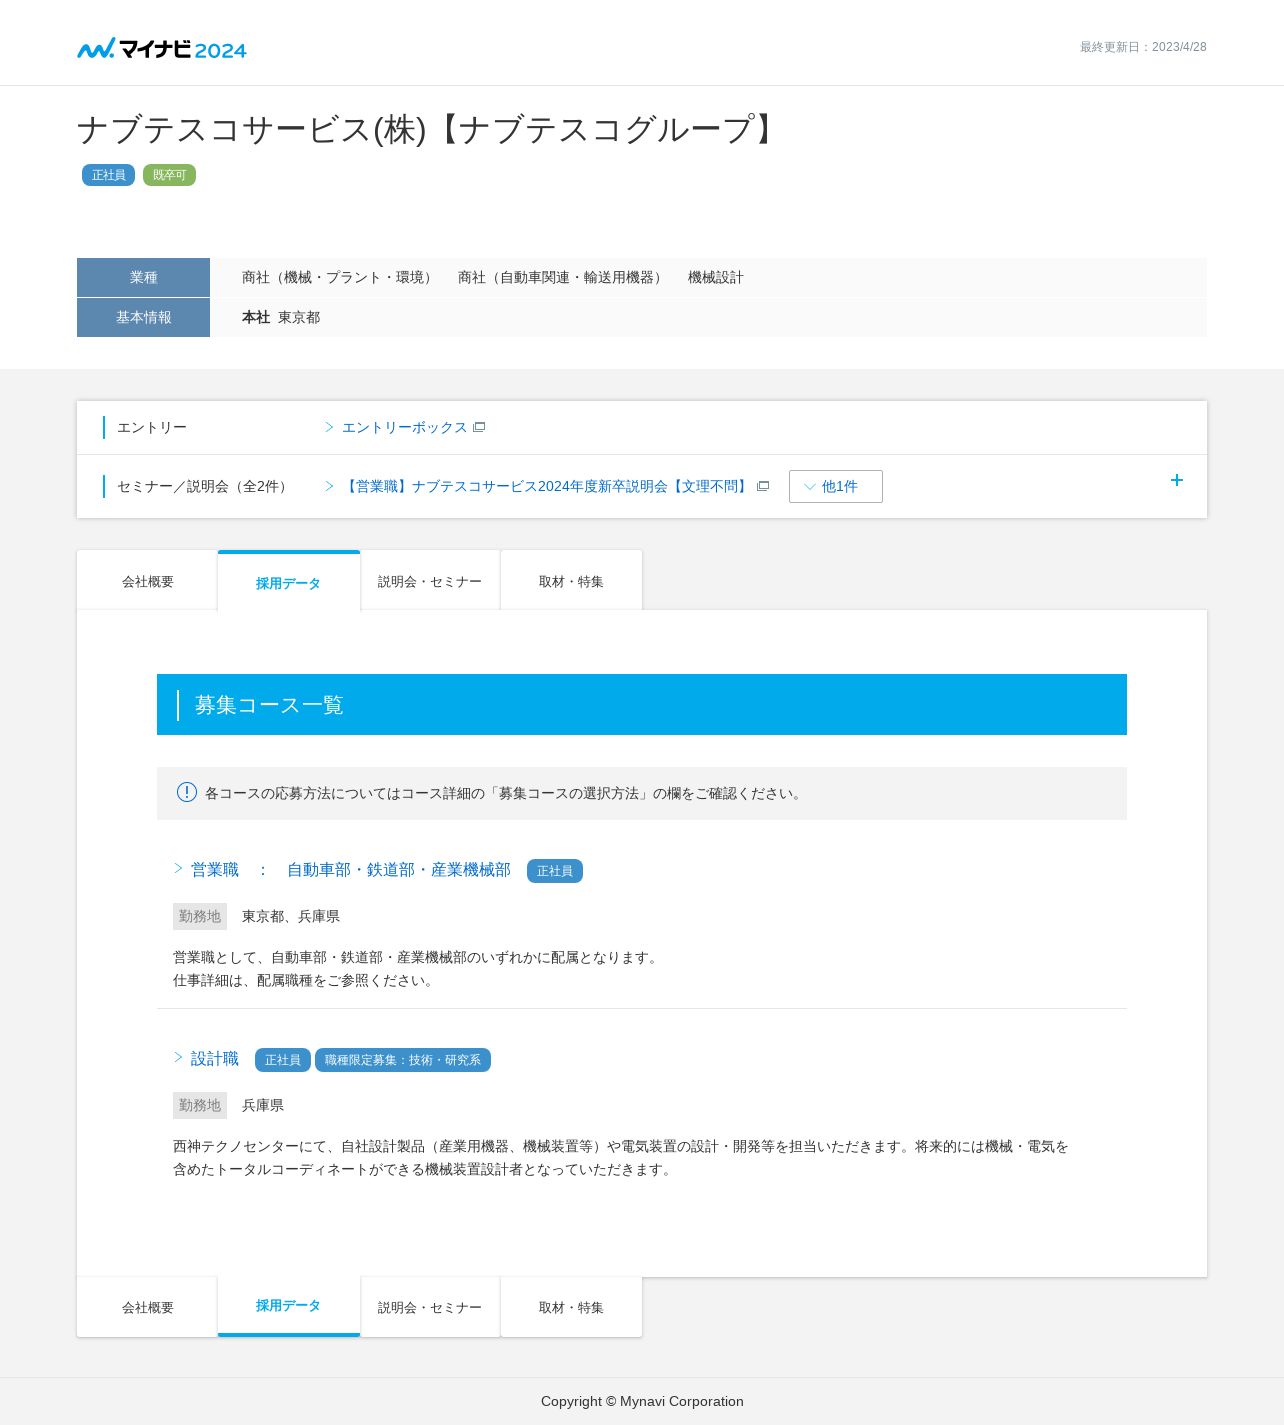1284x1425 pixels.
Task: Click the Copyright © Mynavi Corporation text
Action: point(642,1401)
